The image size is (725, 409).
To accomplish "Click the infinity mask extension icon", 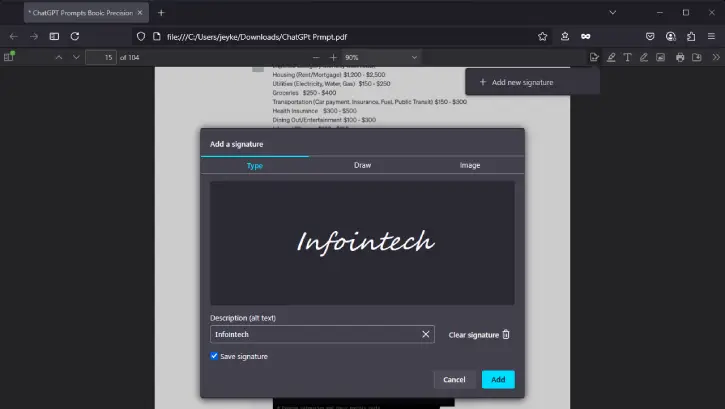I will tap(585, 37).
